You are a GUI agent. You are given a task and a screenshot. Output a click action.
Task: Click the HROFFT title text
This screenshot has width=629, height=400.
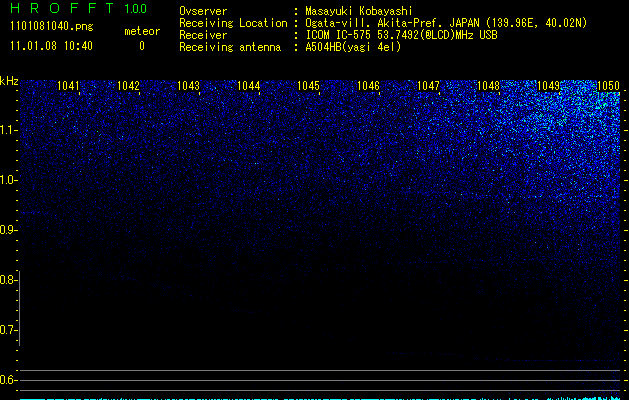(x=63, y=8)
